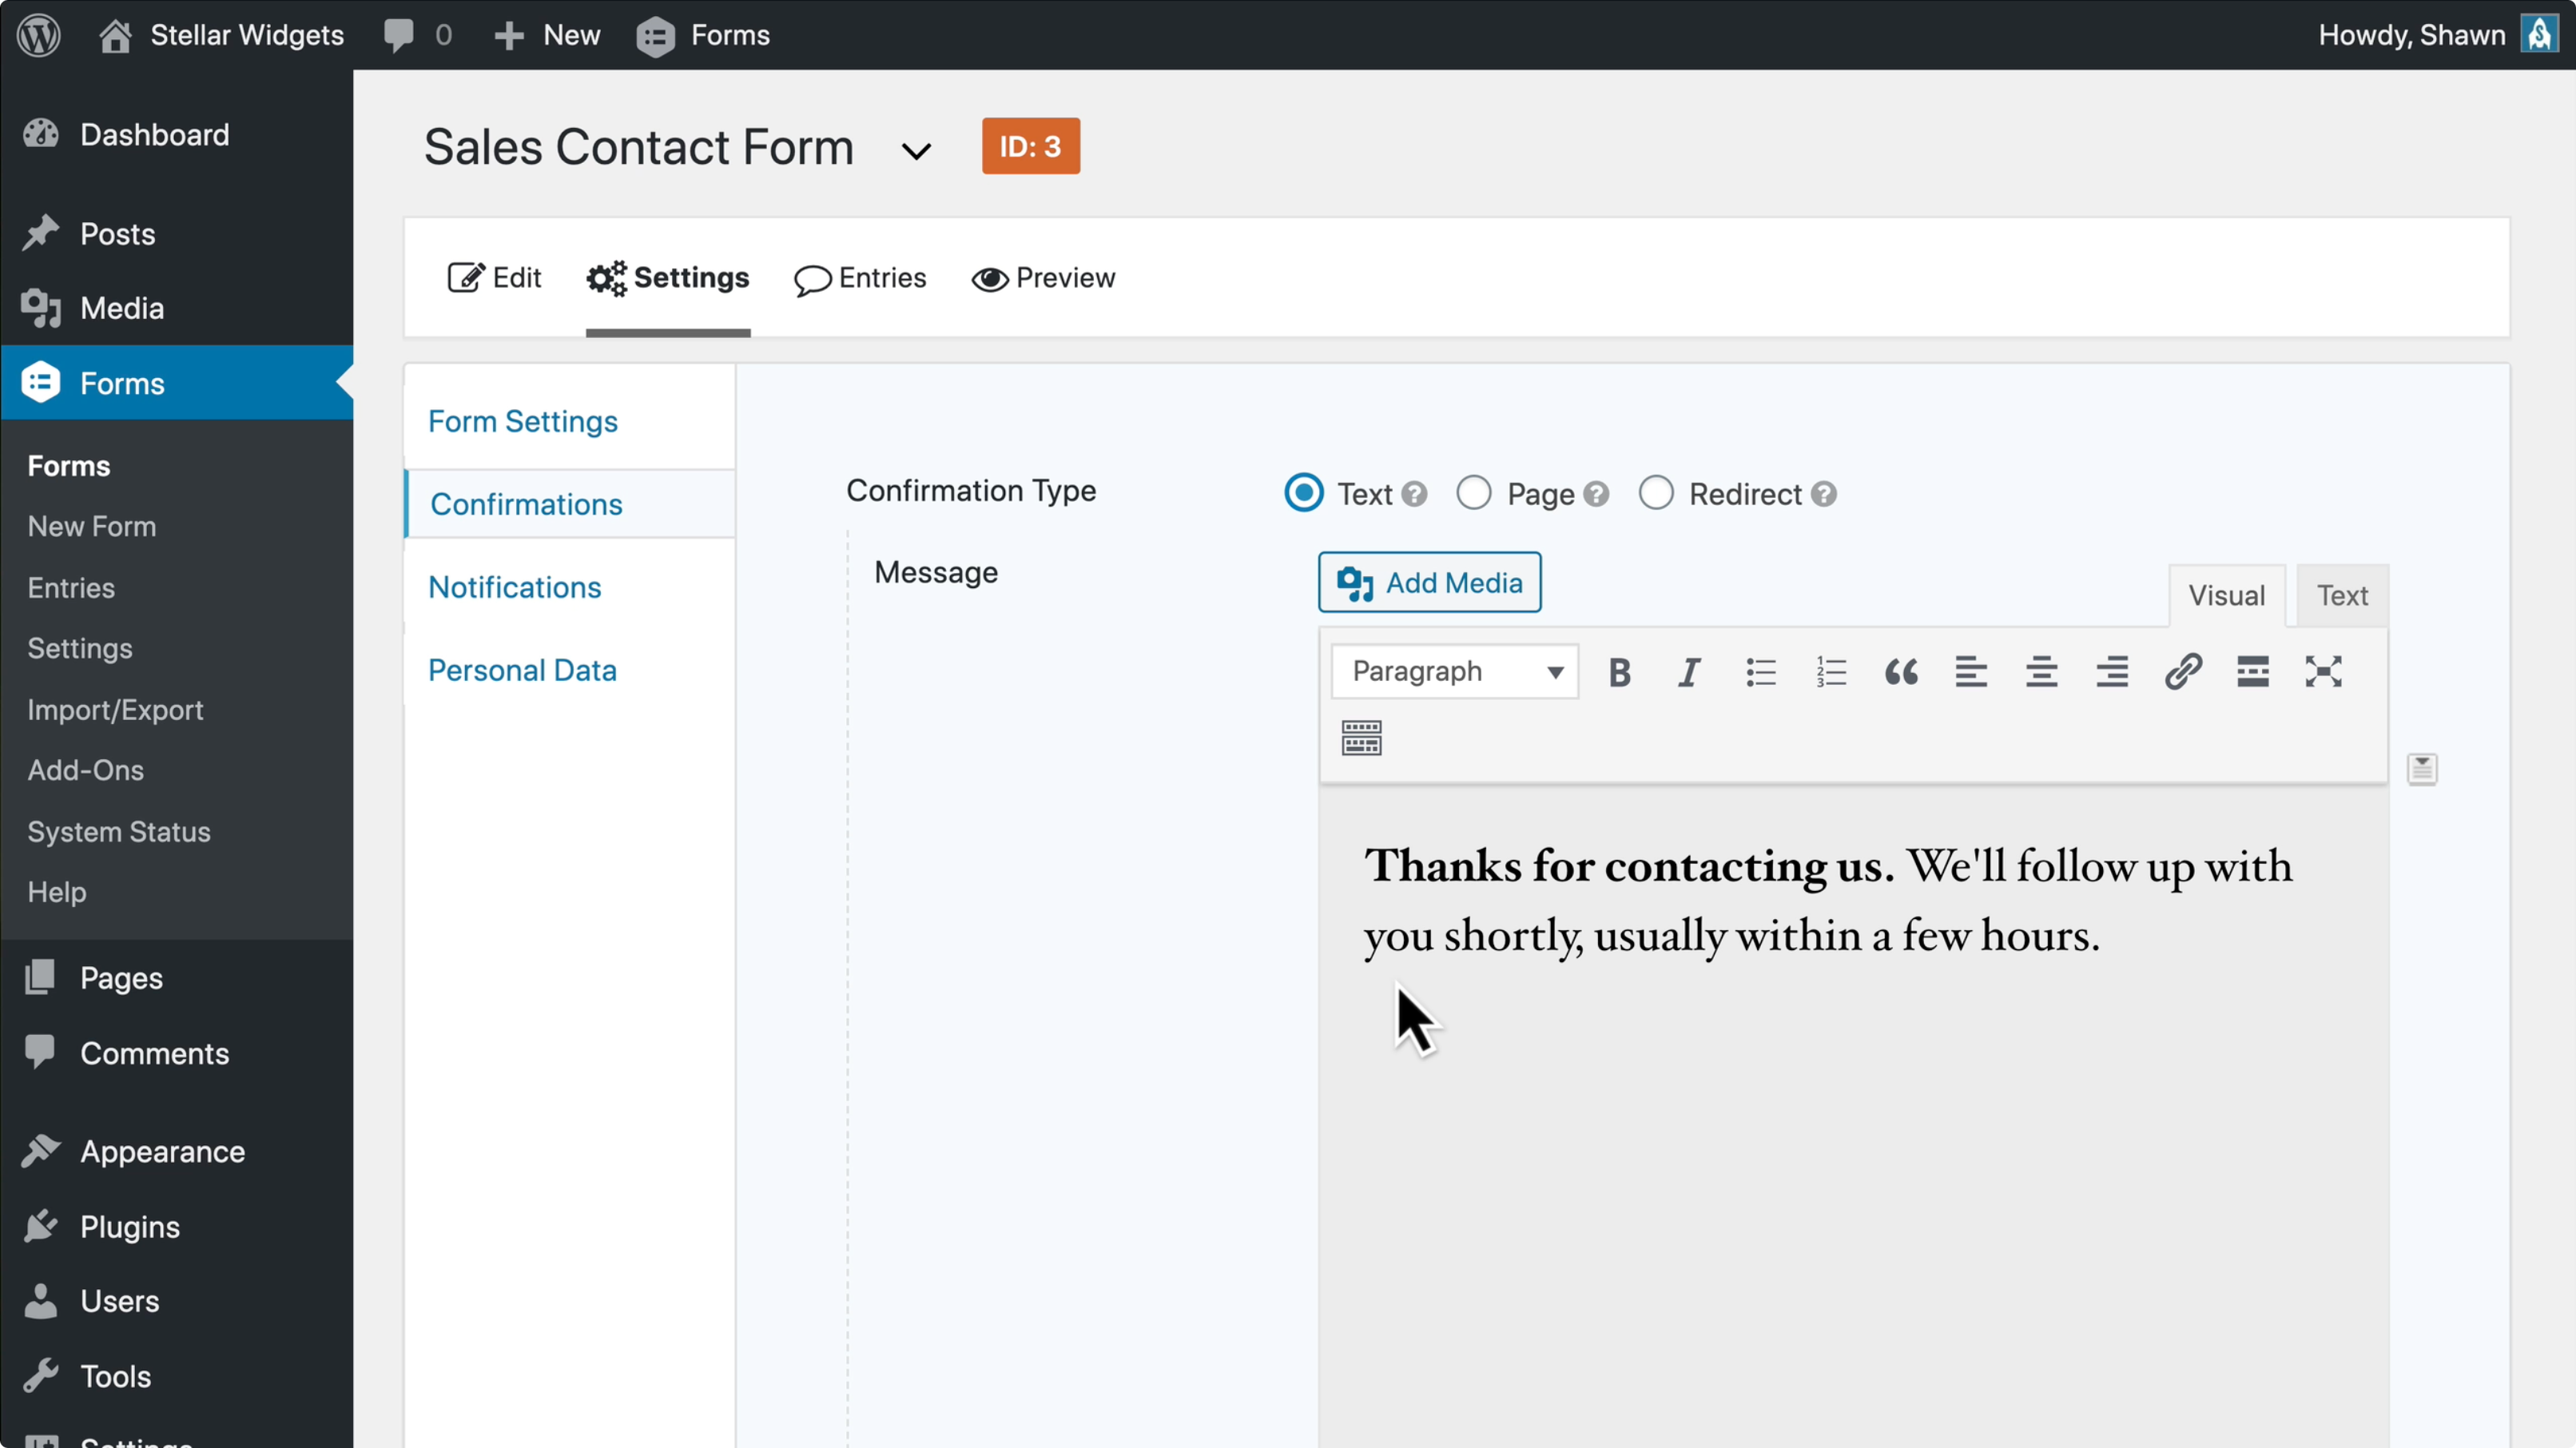Apply blockquote formatting
Screen dimensions: 2576x1448
1900,672
